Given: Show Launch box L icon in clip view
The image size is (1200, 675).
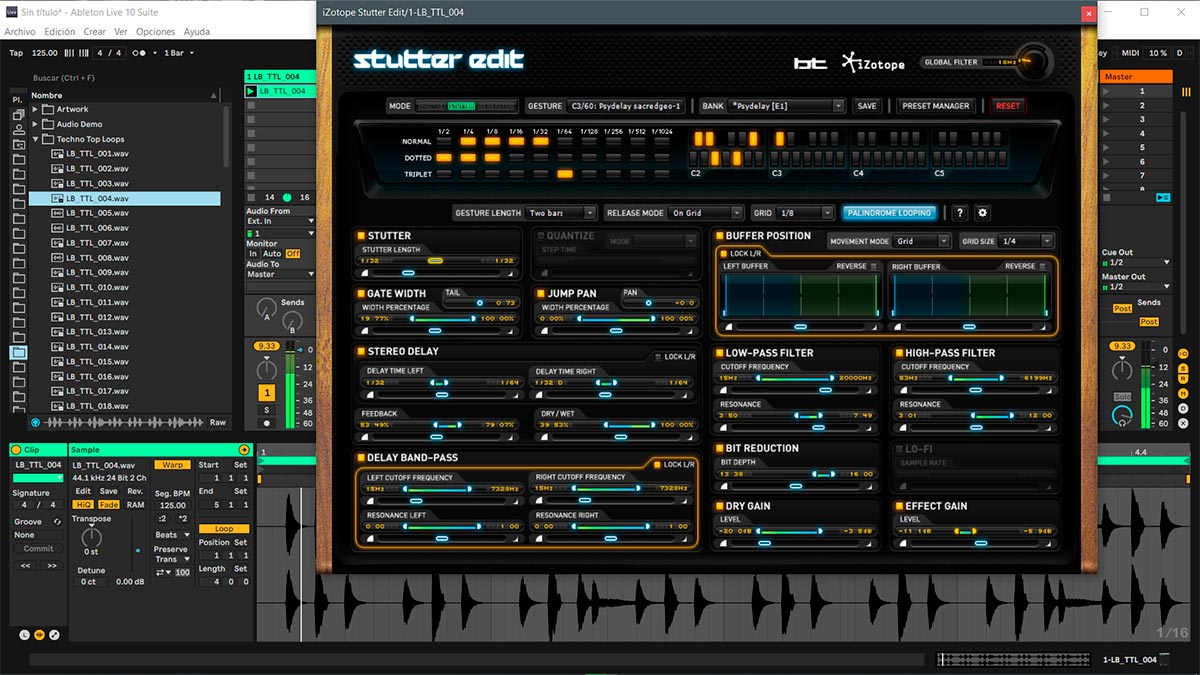Looking at the screenshot, I should point(25,635).
